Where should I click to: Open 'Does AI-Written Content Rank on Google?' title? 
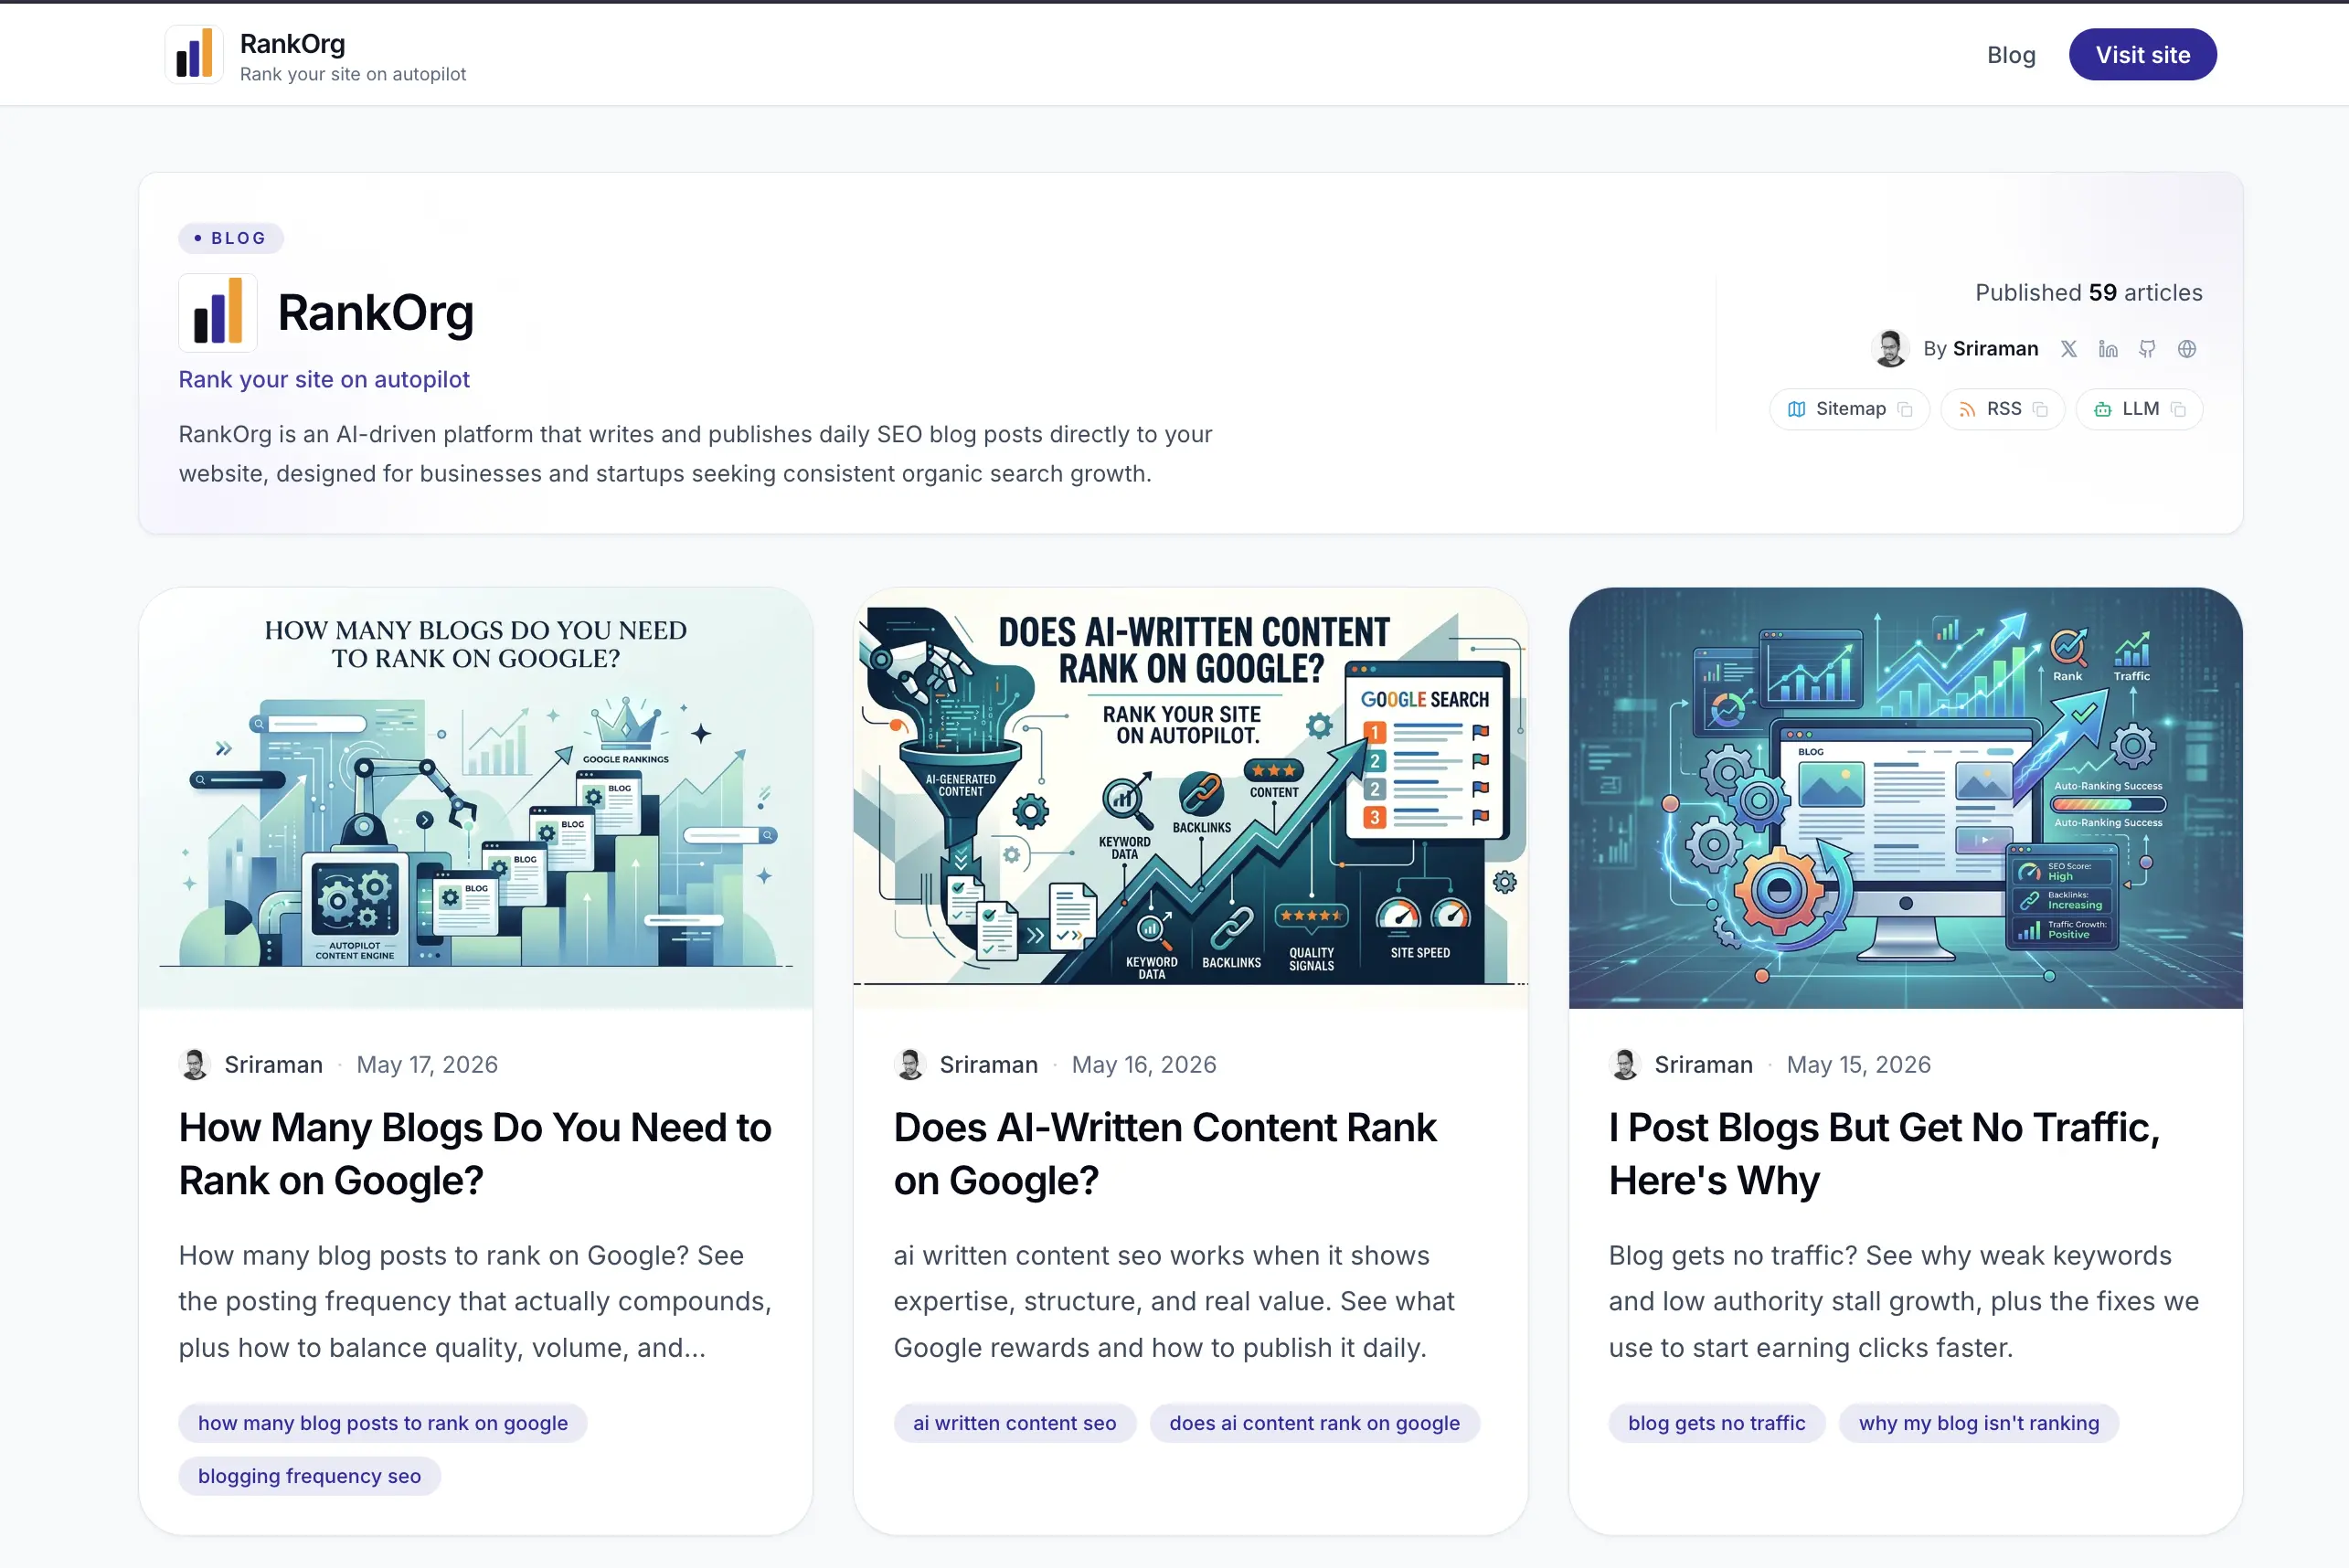[x=1165, y=1154]
